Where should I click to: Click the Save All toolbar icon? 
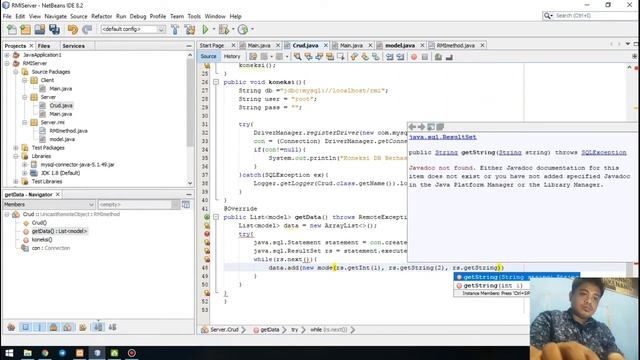(x=54, y=29)
